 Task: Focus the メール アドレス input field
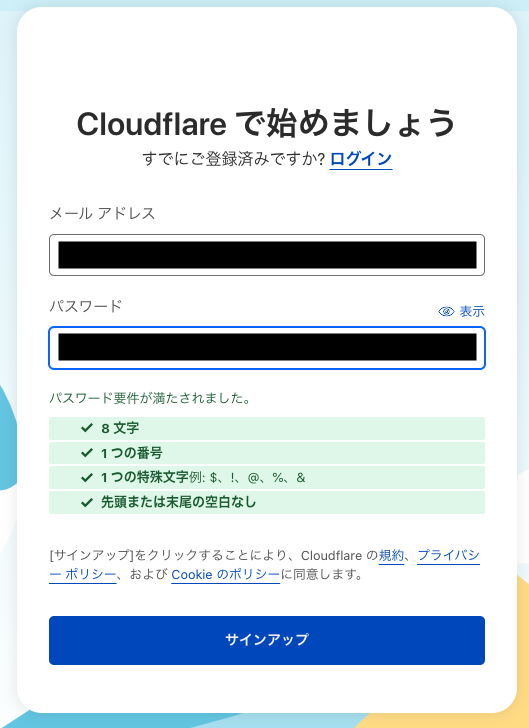pyautogui.click(x=267, y=255)
